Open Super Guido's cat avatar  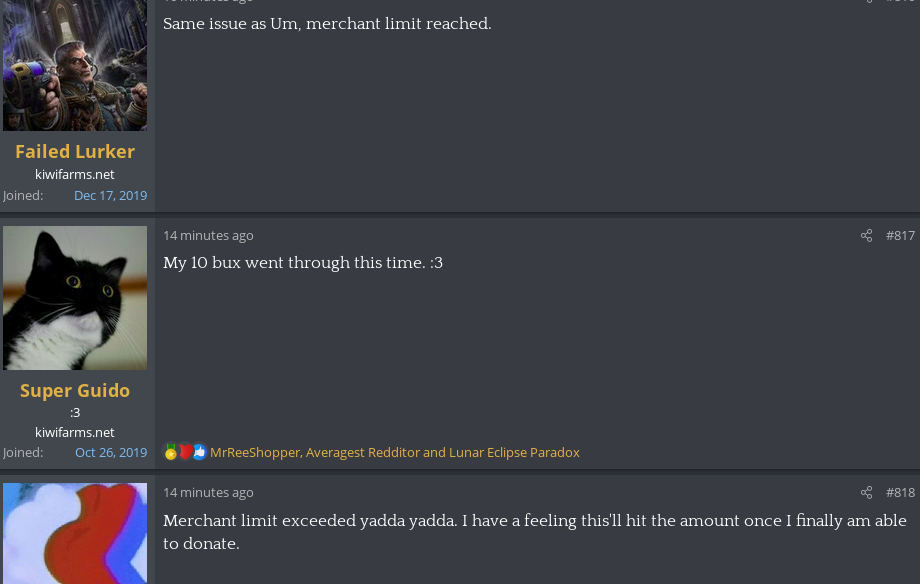coord(75,298)
